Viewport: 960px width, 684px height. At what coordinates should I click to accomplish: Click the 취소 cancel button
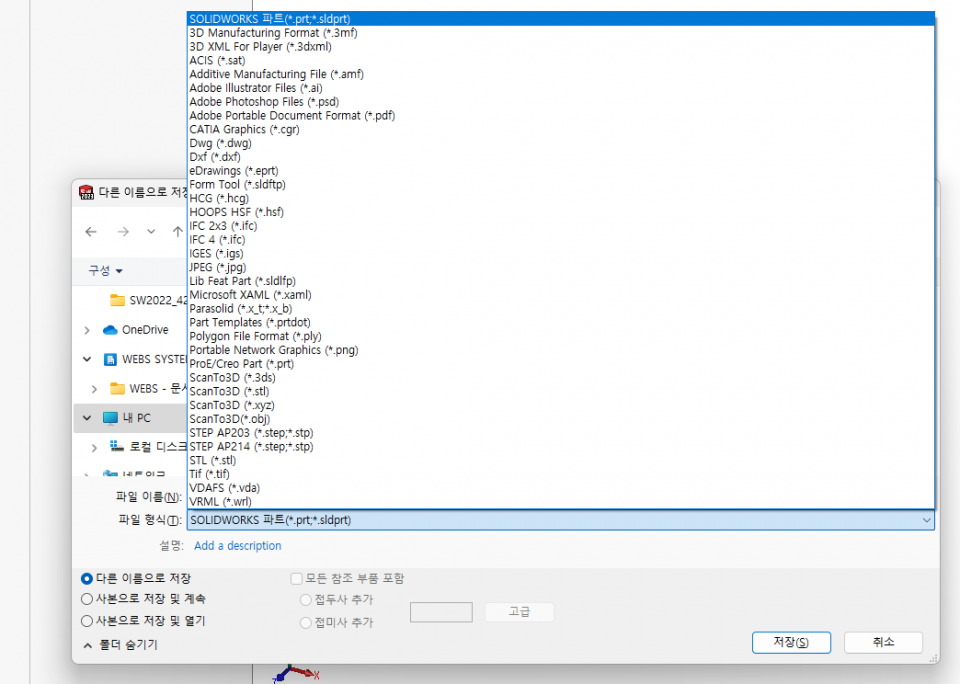pyautogui.click(x=883, y=642)
